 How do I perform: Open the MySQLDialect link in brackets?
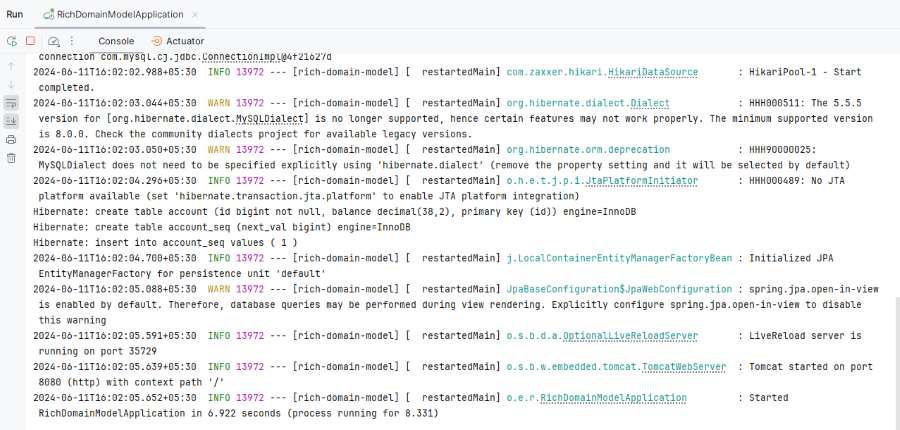coord(269,119)
